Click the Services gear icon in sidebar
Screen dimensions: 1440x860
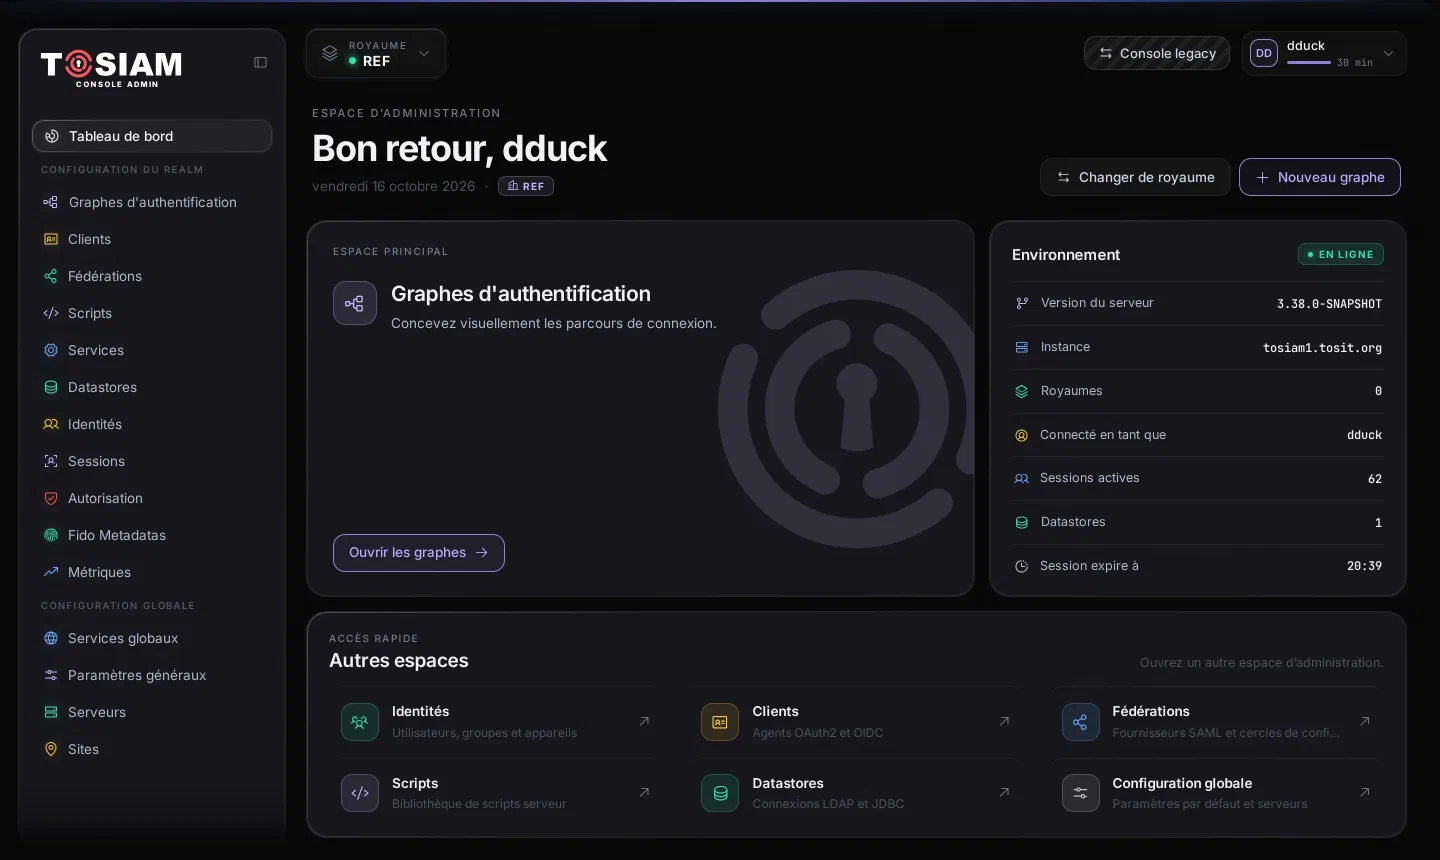click(x=51, y=350)
